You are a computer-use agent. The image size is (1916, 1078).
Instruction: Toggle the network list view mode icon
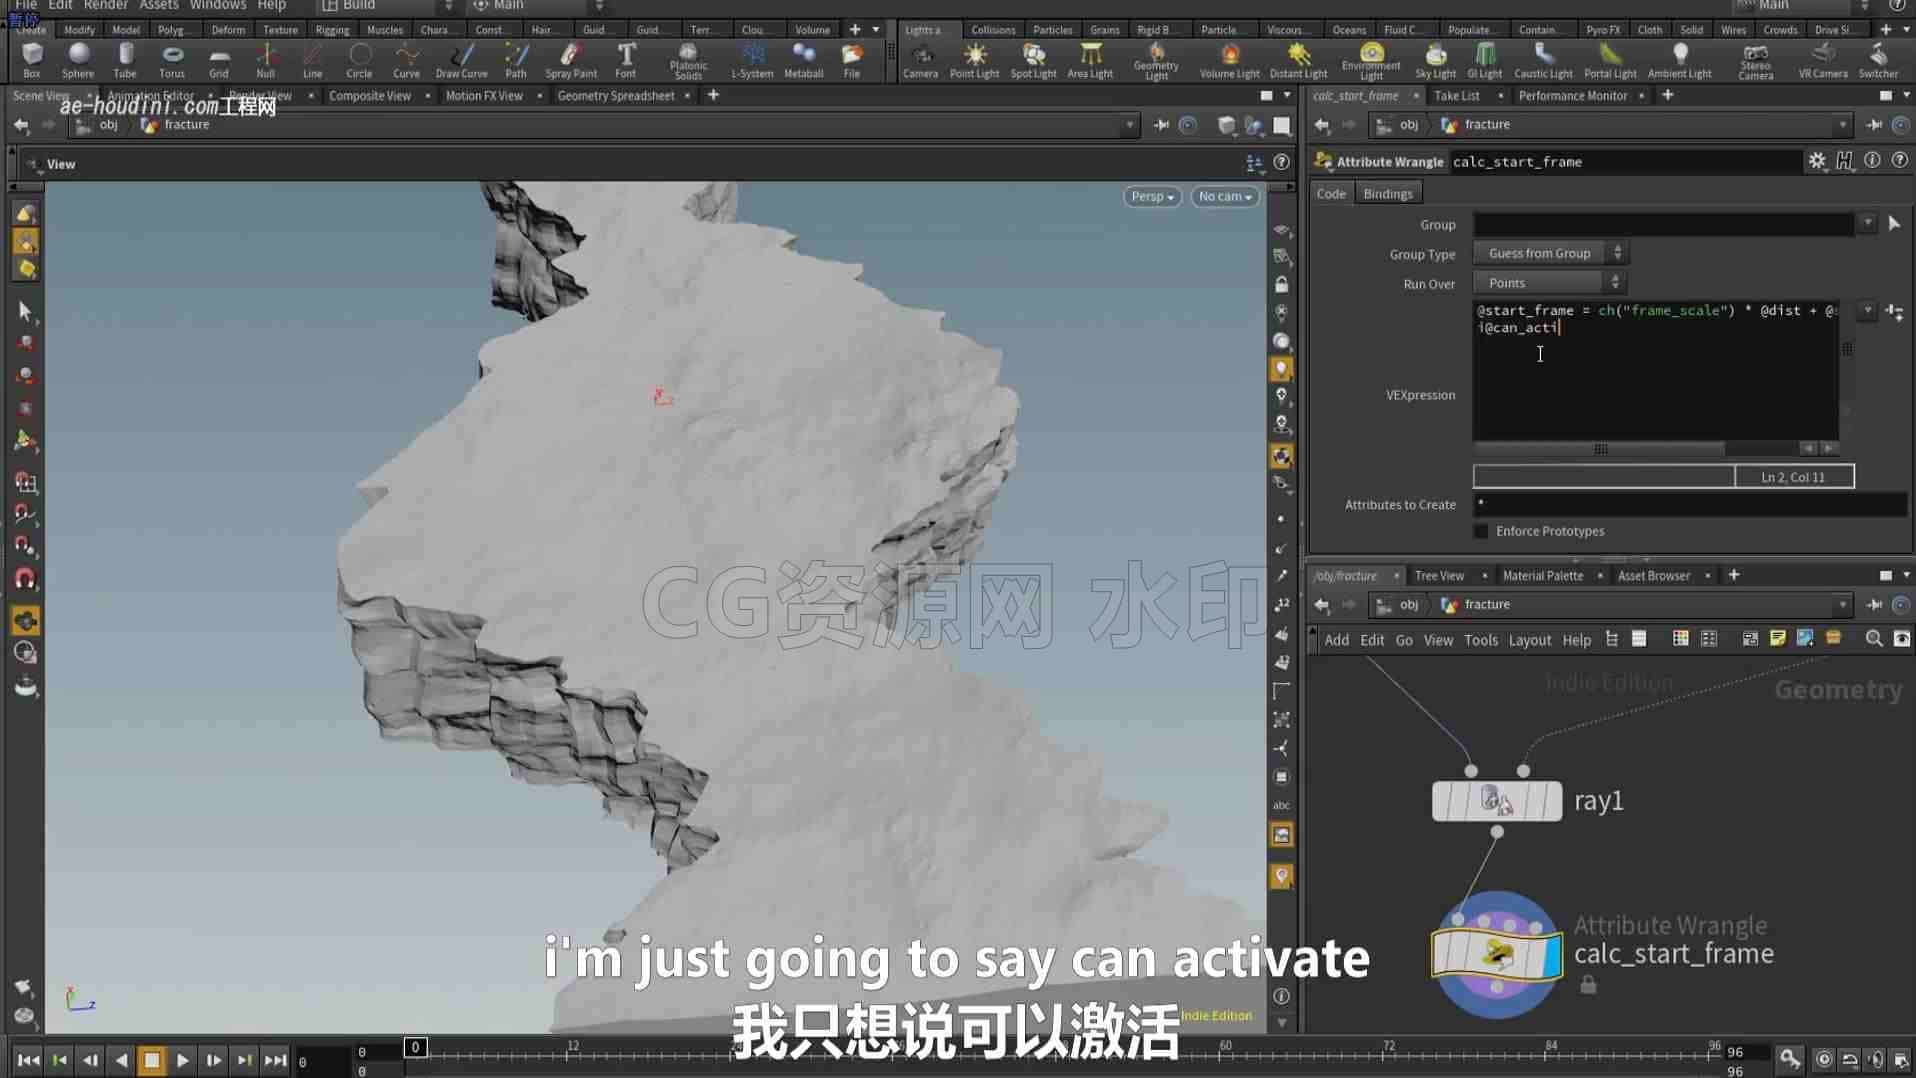[1638, 639]
